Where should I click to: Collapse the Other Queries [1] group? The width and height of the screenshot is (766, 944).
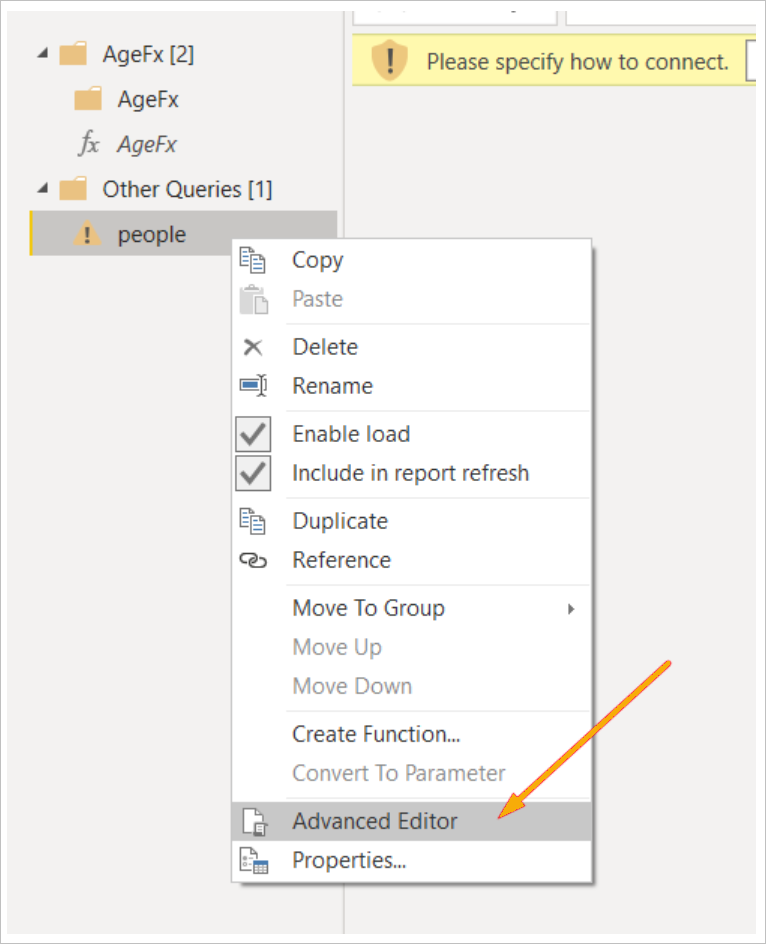(43, 188)
